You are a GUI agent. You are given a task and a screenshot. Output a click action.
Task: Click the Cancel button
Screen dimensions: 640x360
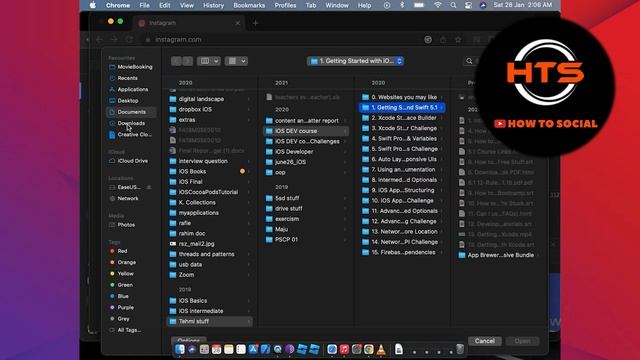[x=485, y=341]
